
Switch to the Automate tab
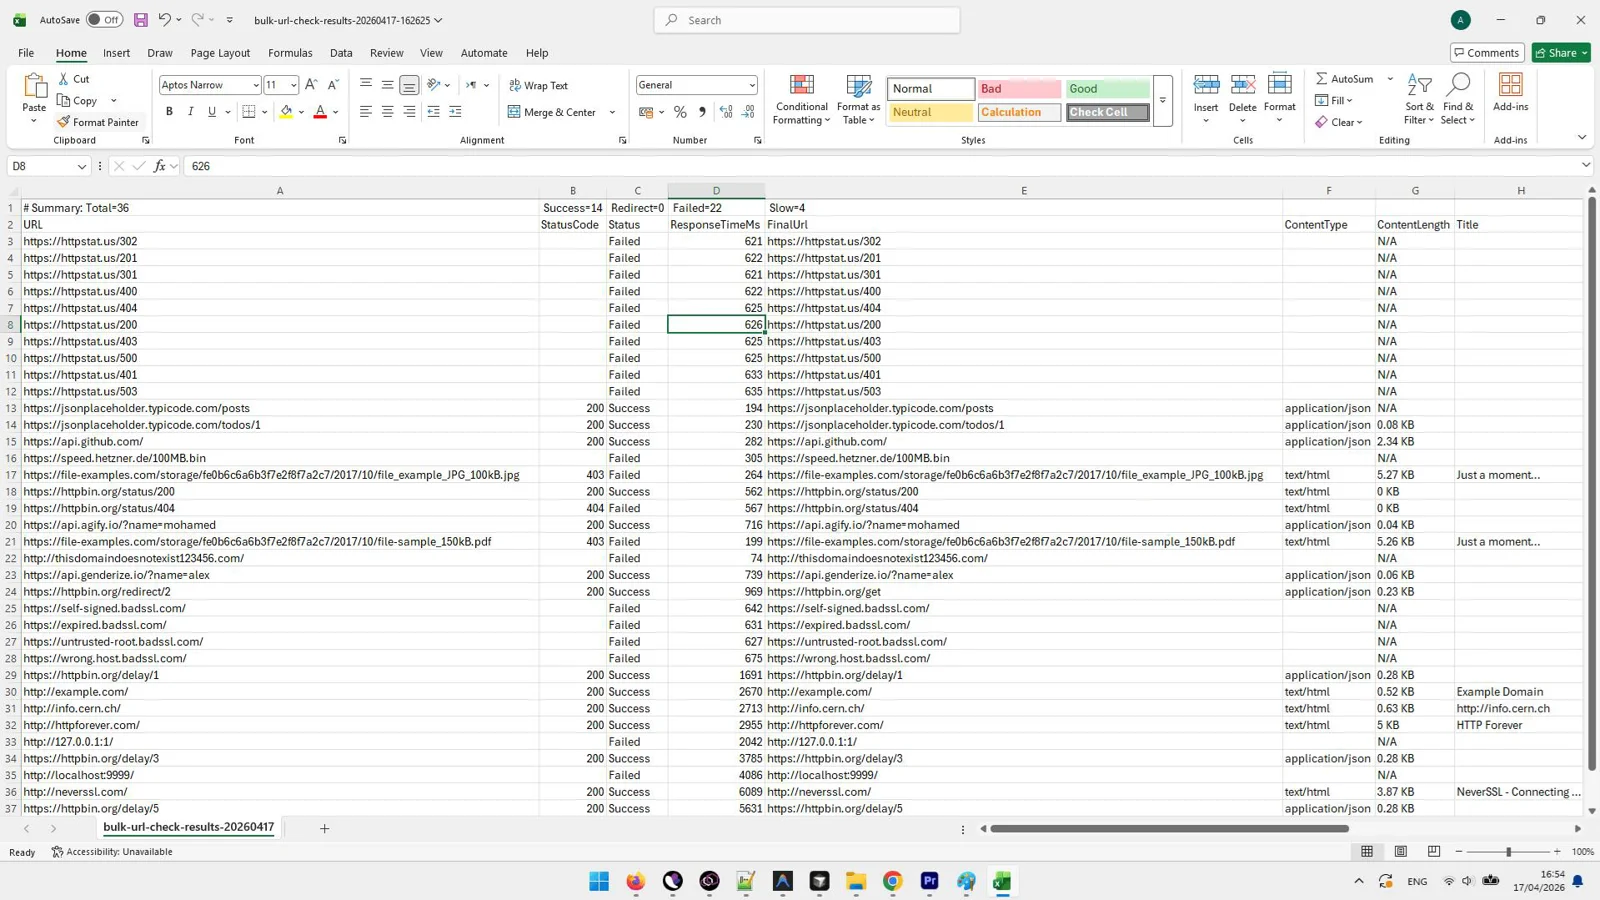coord(484,53)
